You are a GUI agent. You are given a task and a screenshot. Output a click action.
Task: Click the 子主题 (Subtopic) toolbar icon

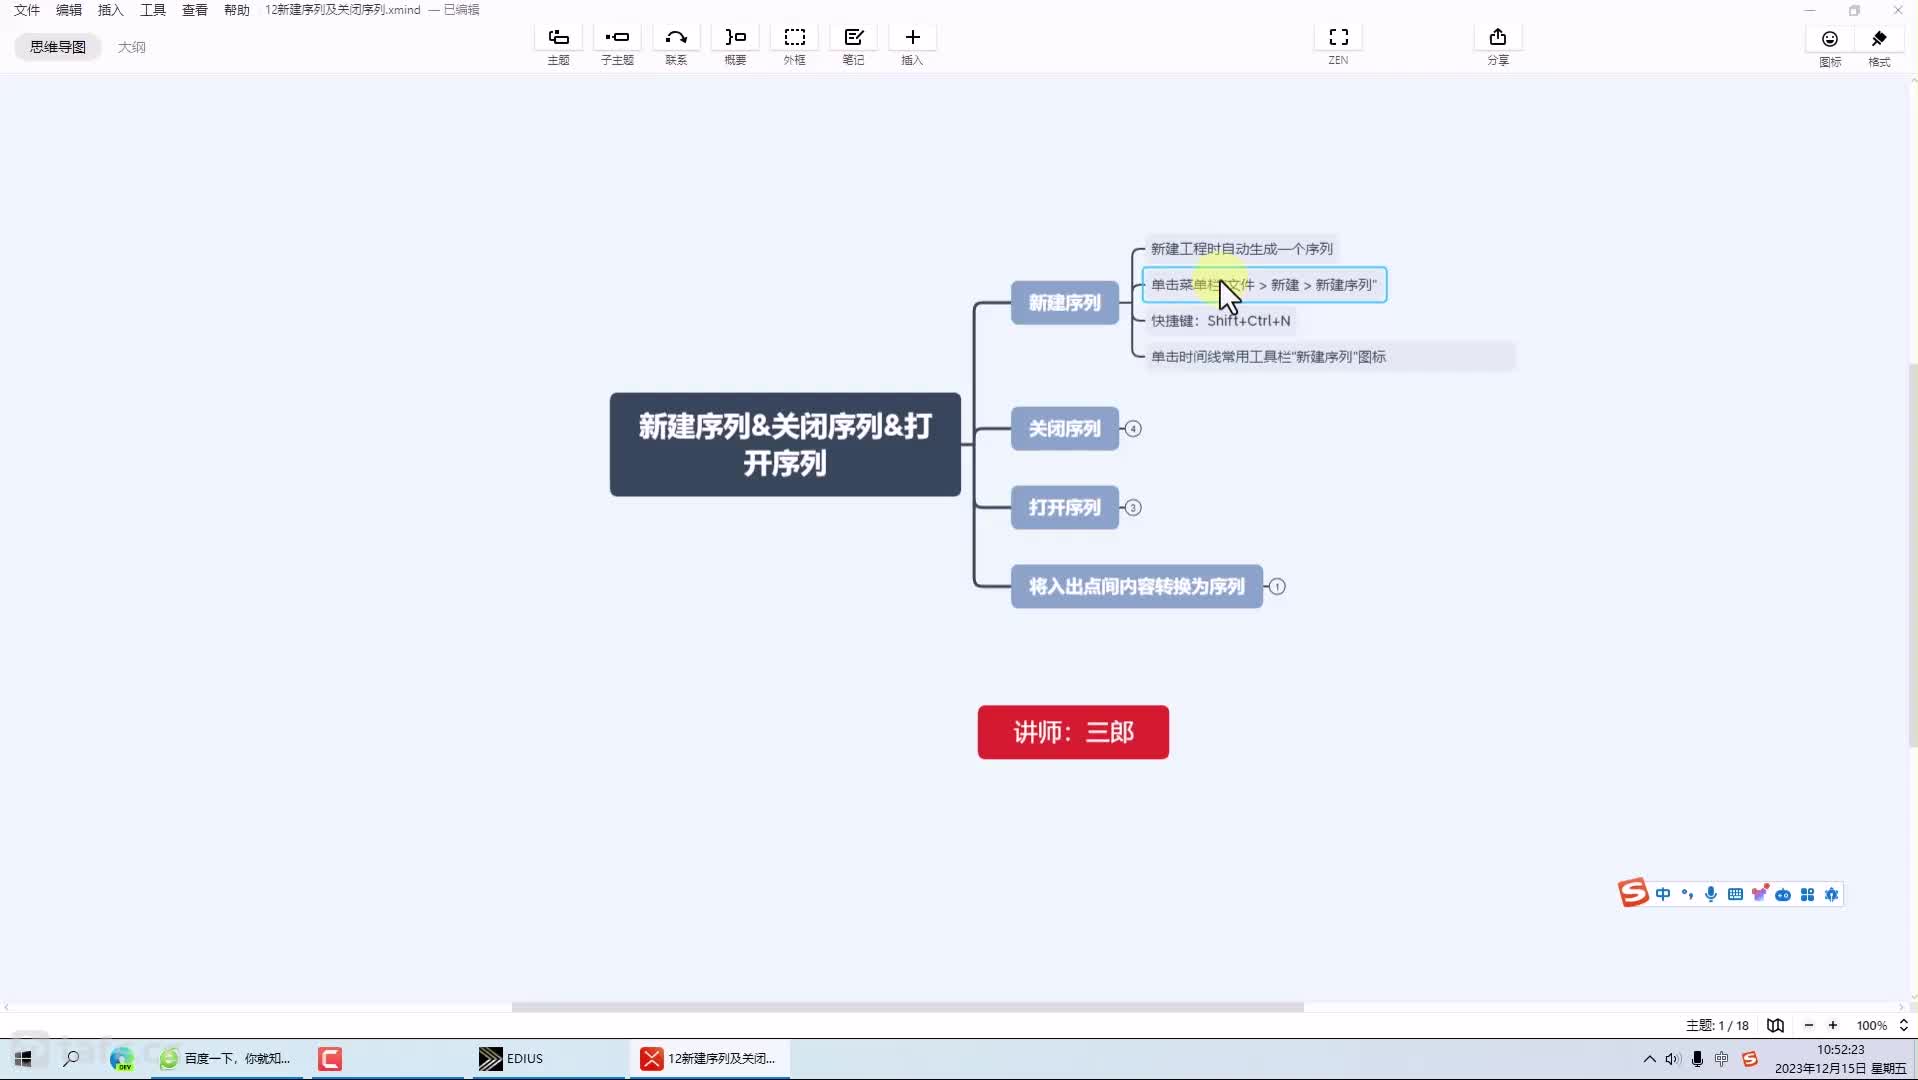[617, 38]
